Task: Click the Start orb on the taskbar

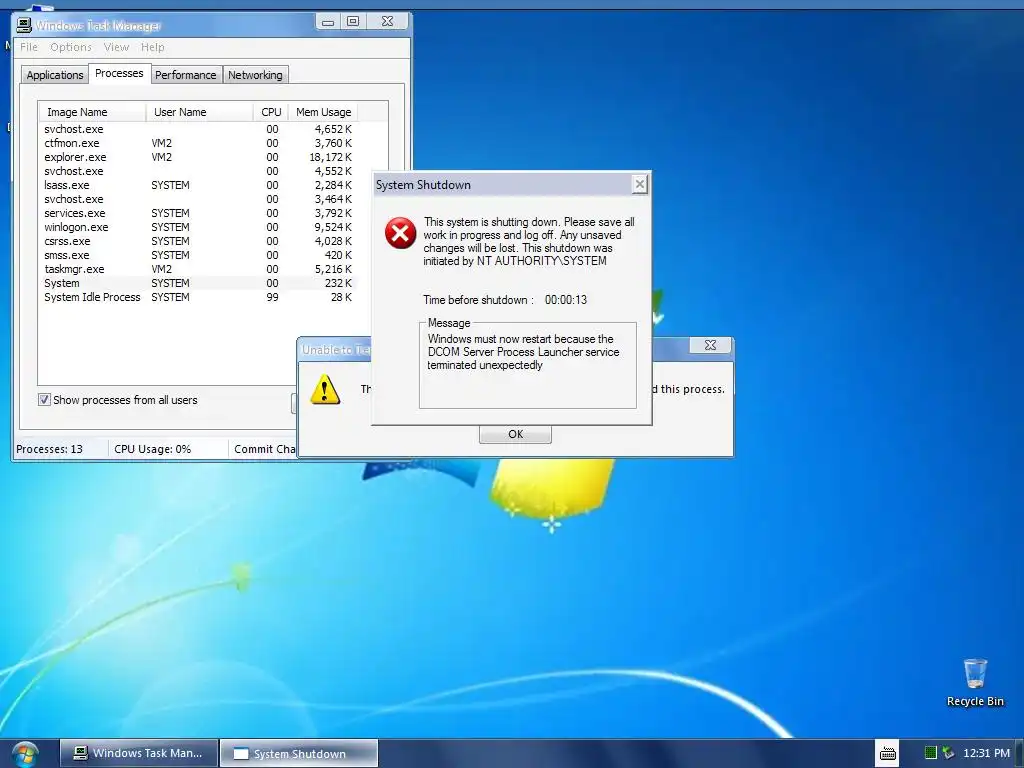Action: pos(24,754)
